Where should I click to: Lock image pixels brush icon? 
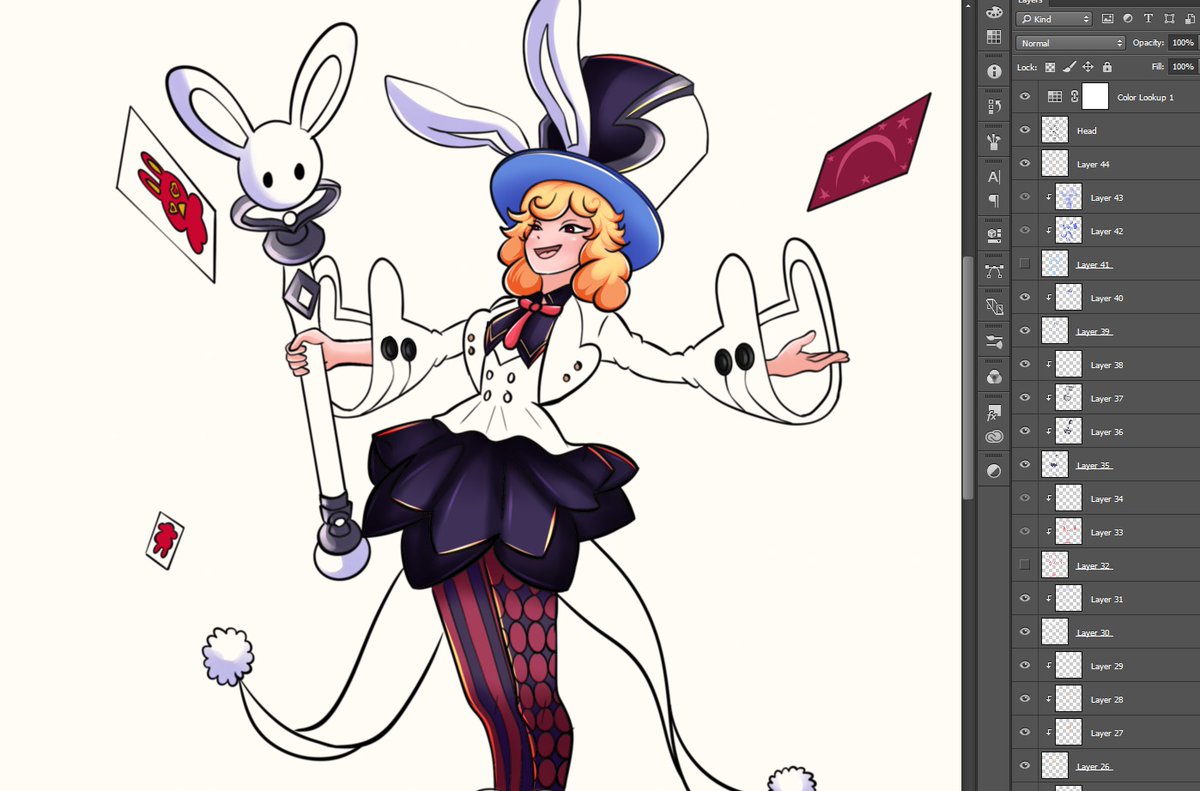(x=1069, y=68)
